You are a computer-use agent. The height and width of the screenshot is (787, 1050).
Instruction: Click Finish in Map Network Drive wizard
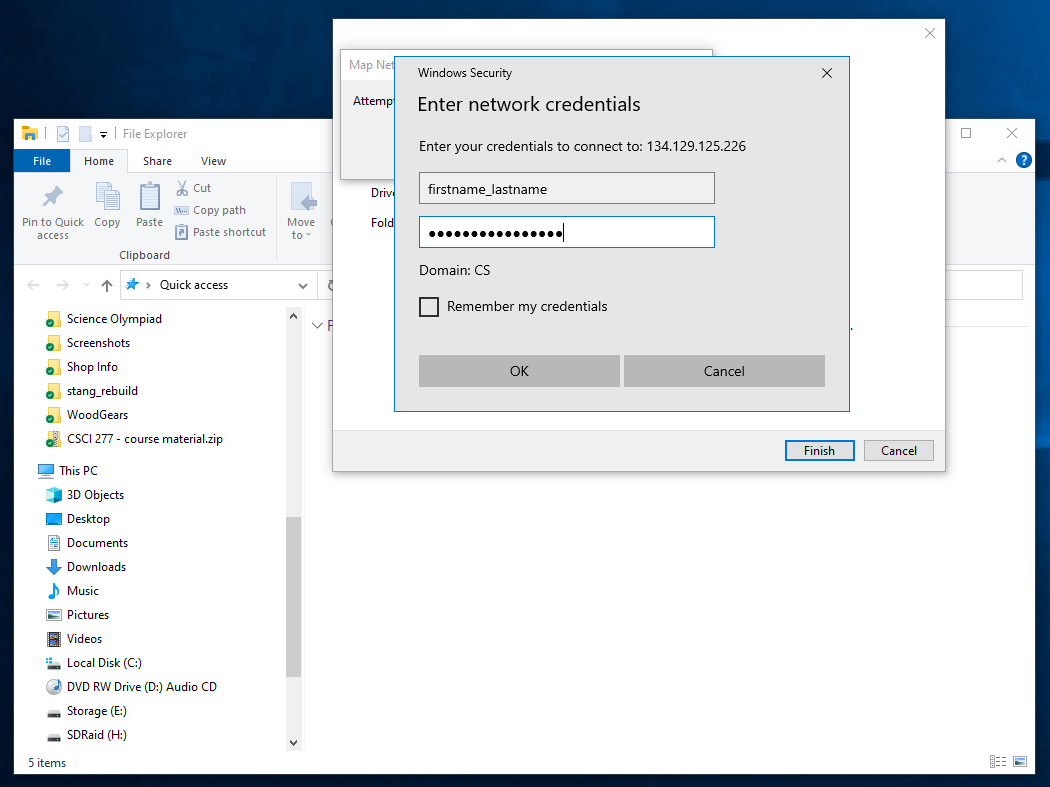coord(819,451)
